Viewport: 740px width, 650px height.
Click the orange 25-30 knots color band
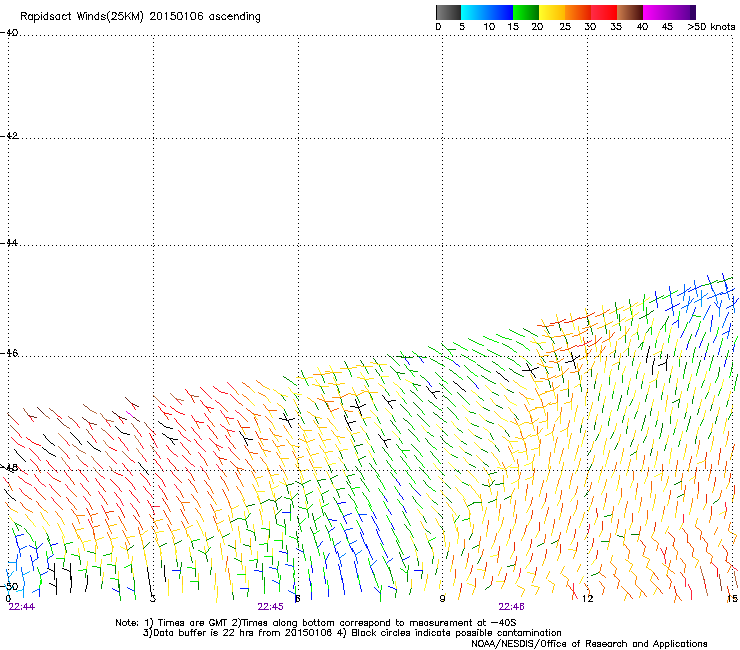point(578,12)
